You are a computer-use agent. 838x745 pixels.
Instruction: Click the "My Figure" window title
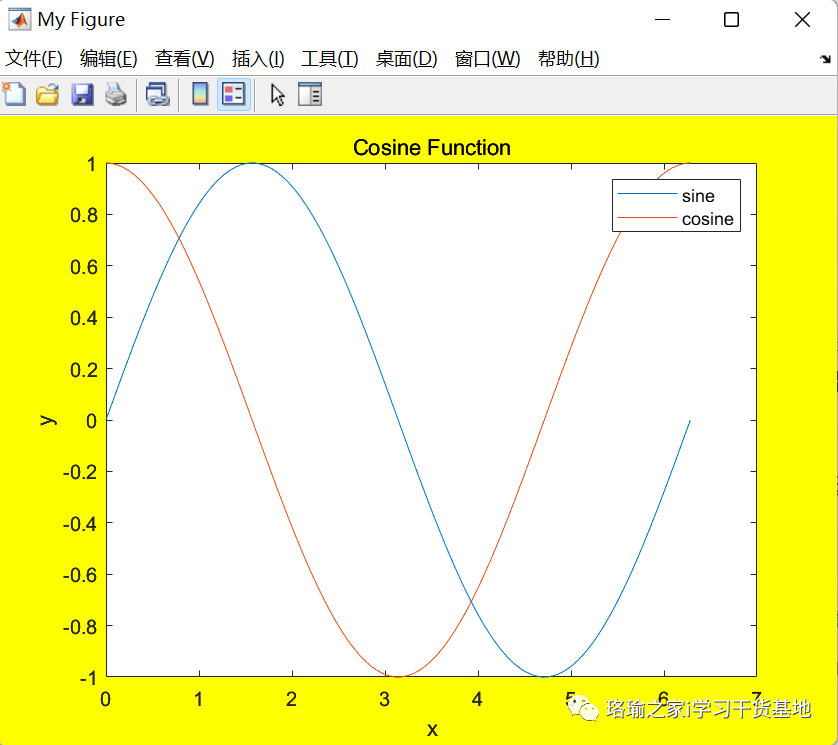point(81,20)
